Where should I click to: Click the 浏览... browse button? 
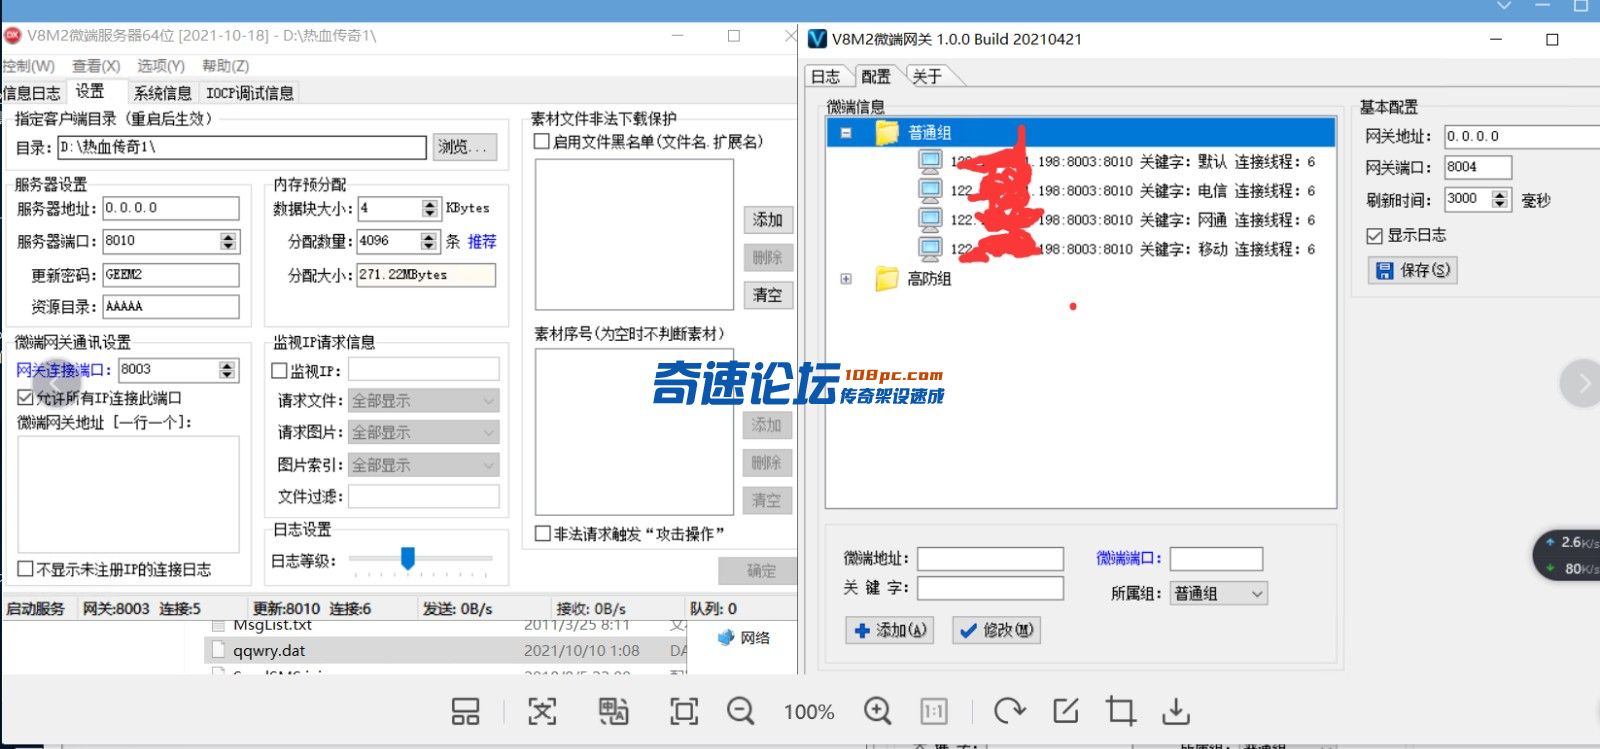pyautogui.click(x=463, y=147)
